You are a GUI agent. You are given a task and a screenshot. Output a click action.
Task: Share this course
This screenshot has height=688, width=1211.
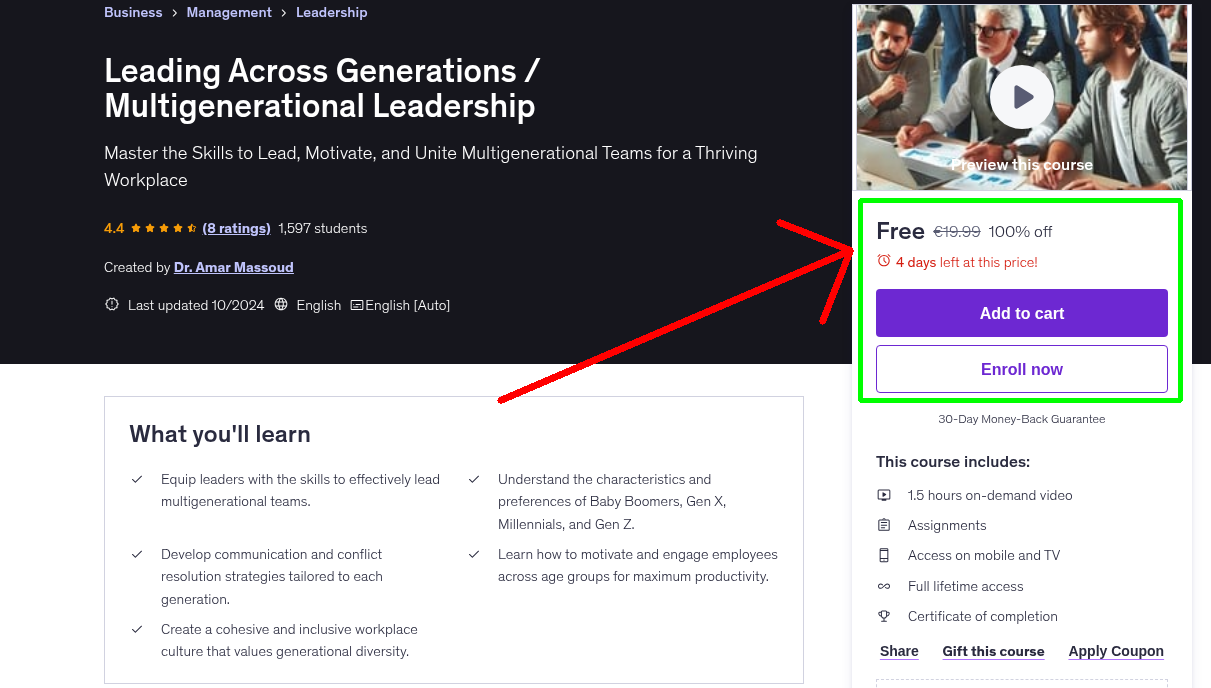pyautogui.click(x=899, y=651)
